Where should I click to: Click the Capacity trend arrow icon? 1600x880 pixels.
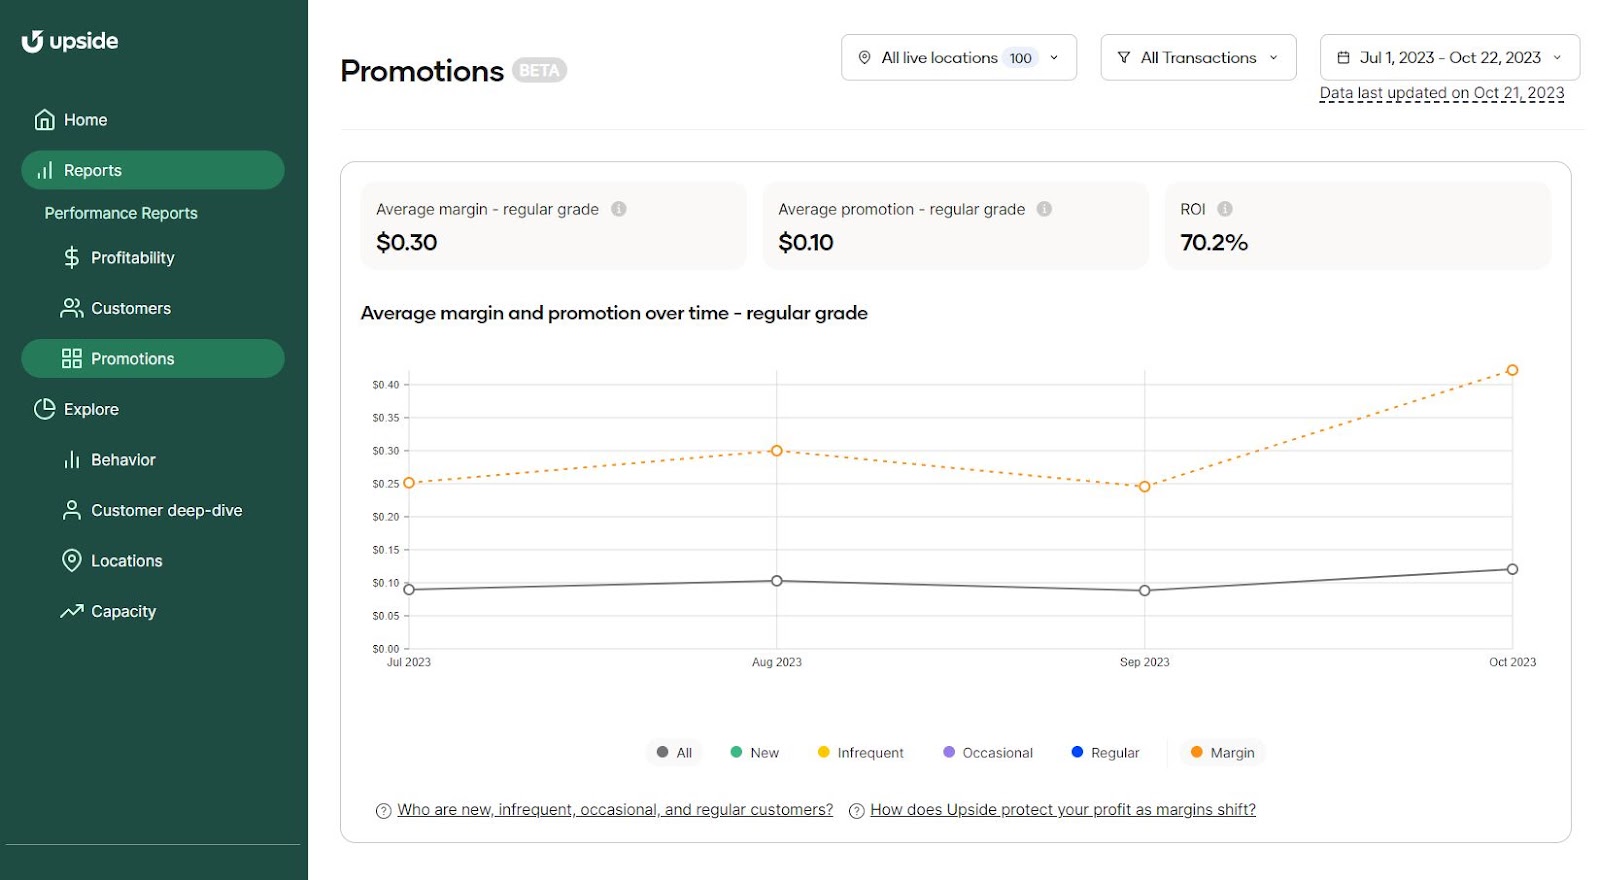pos(71,612)
